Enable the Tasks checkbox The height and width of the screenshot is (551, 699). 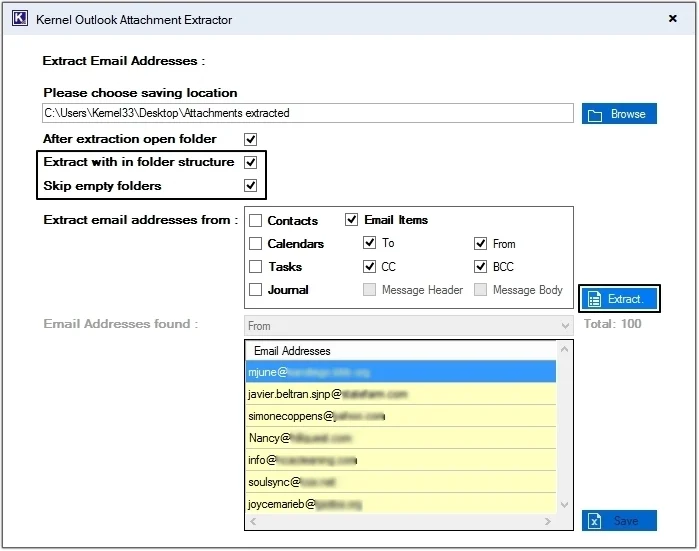point(255,267)
